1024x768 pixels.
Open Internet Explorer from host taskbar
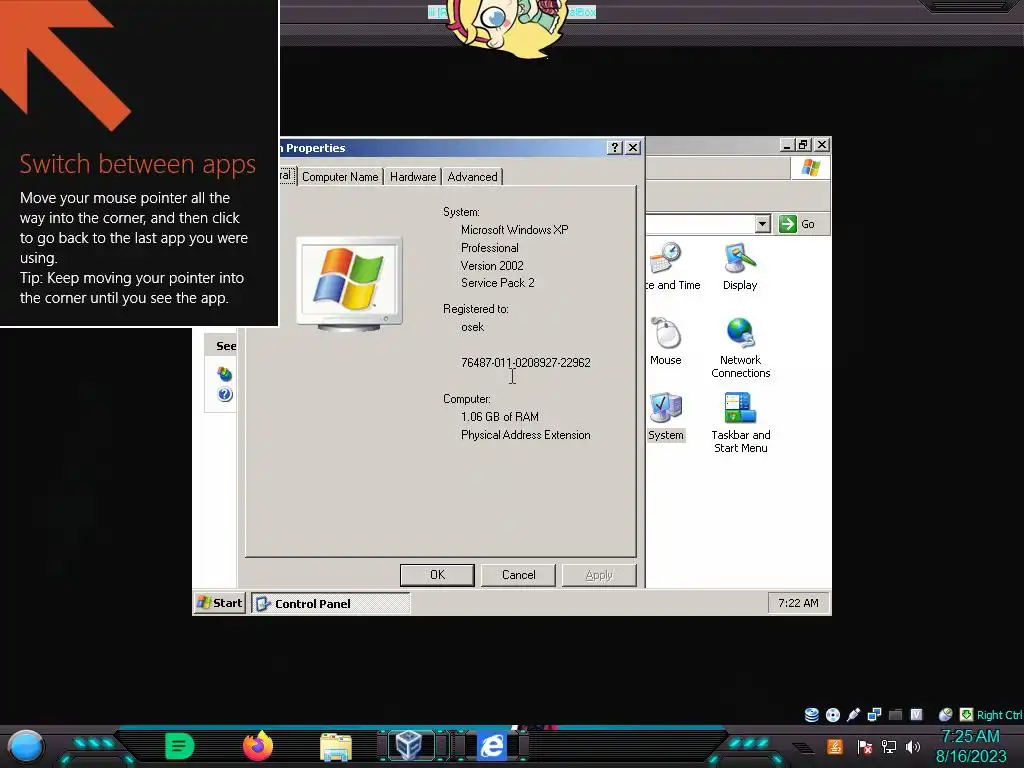point(492,746)
